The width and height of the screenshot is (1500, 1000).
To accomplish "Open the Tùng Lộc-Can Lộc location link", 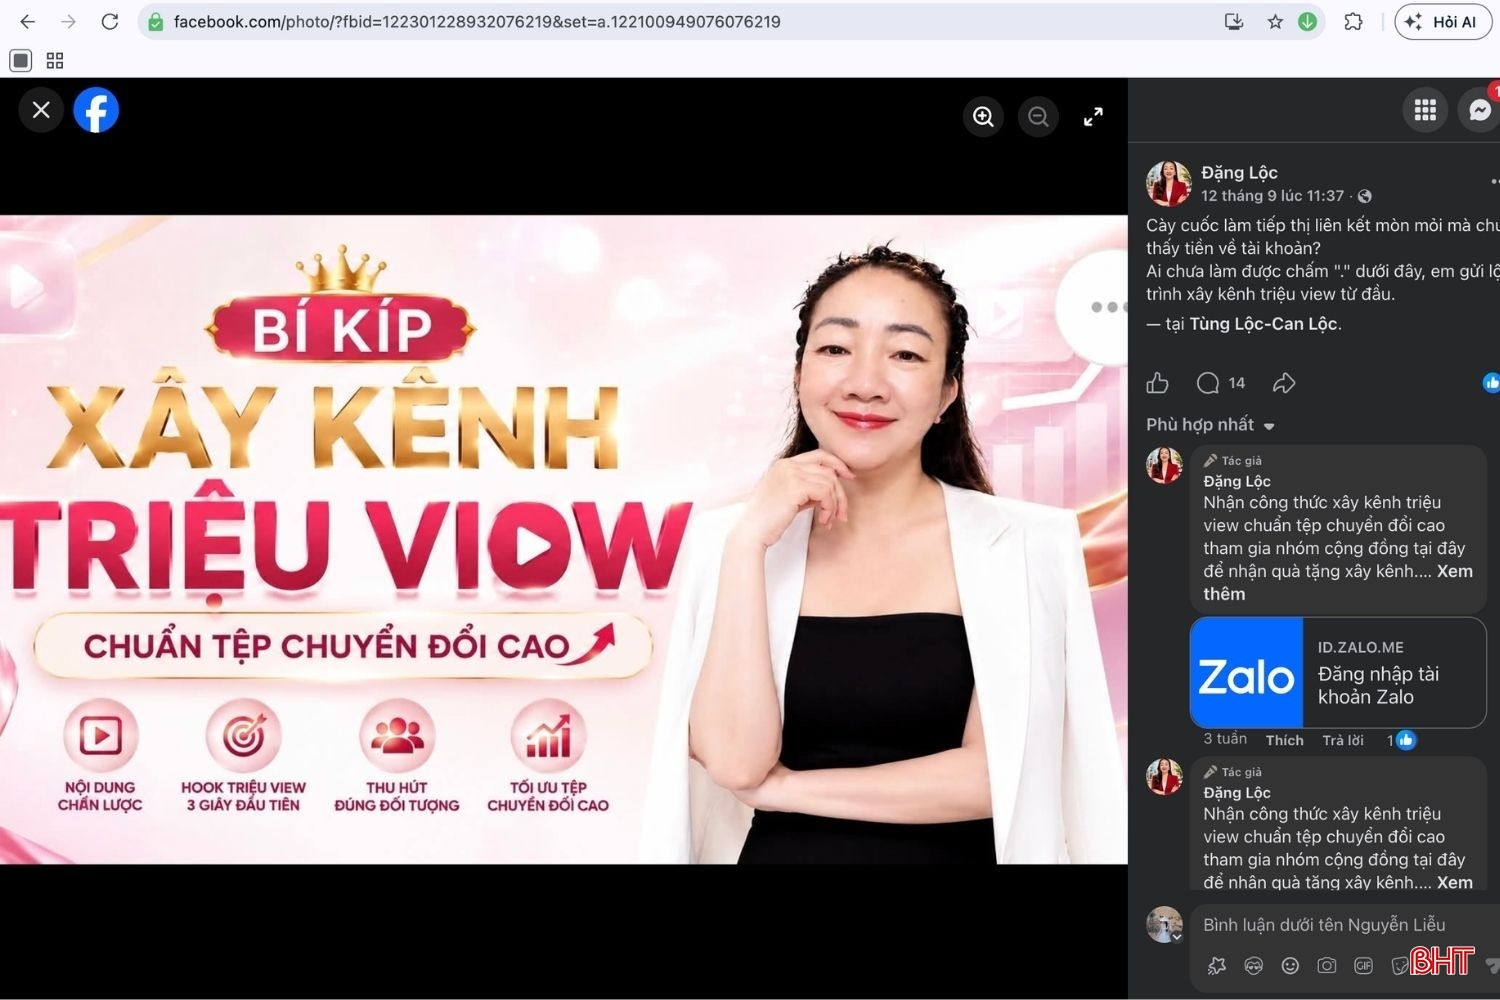I will tap(1263, 324).
